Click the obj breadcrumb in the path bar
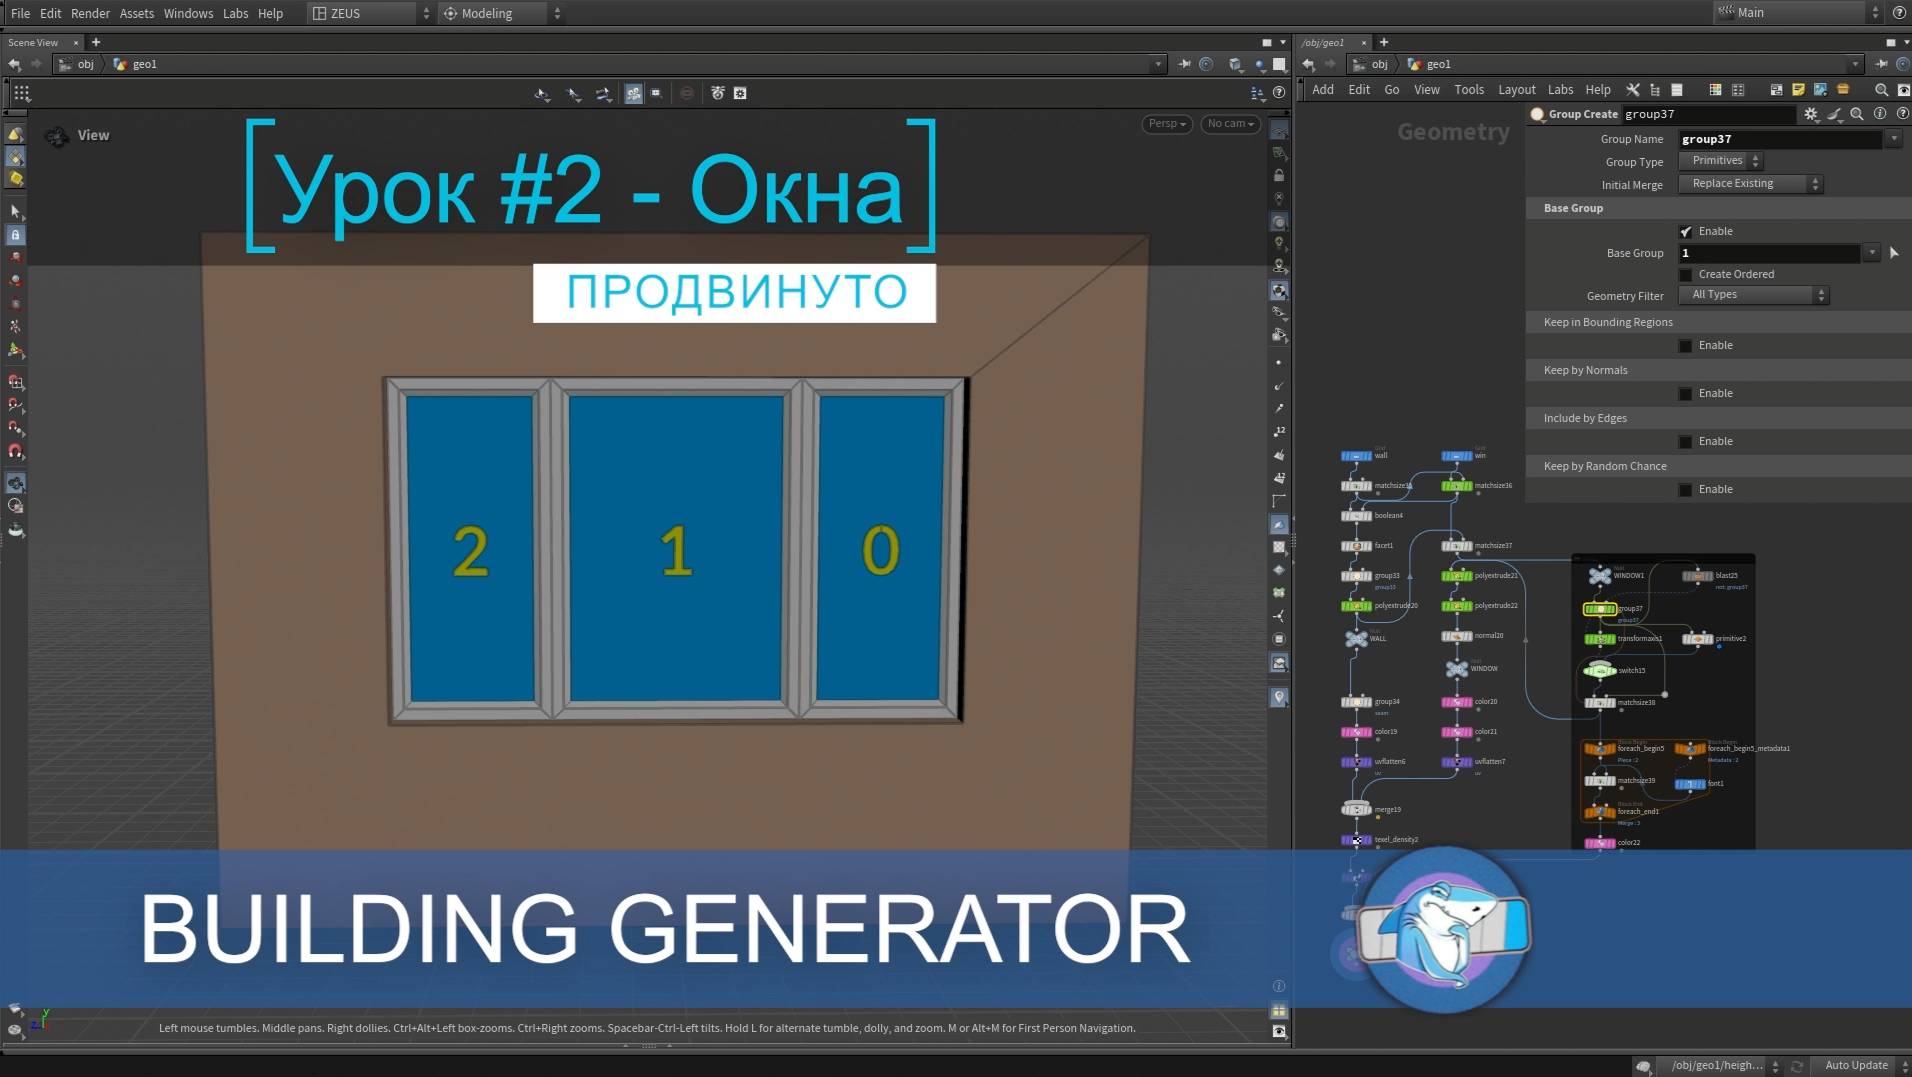This screenshot has width=1912, height=1077. tap(86, 63)
